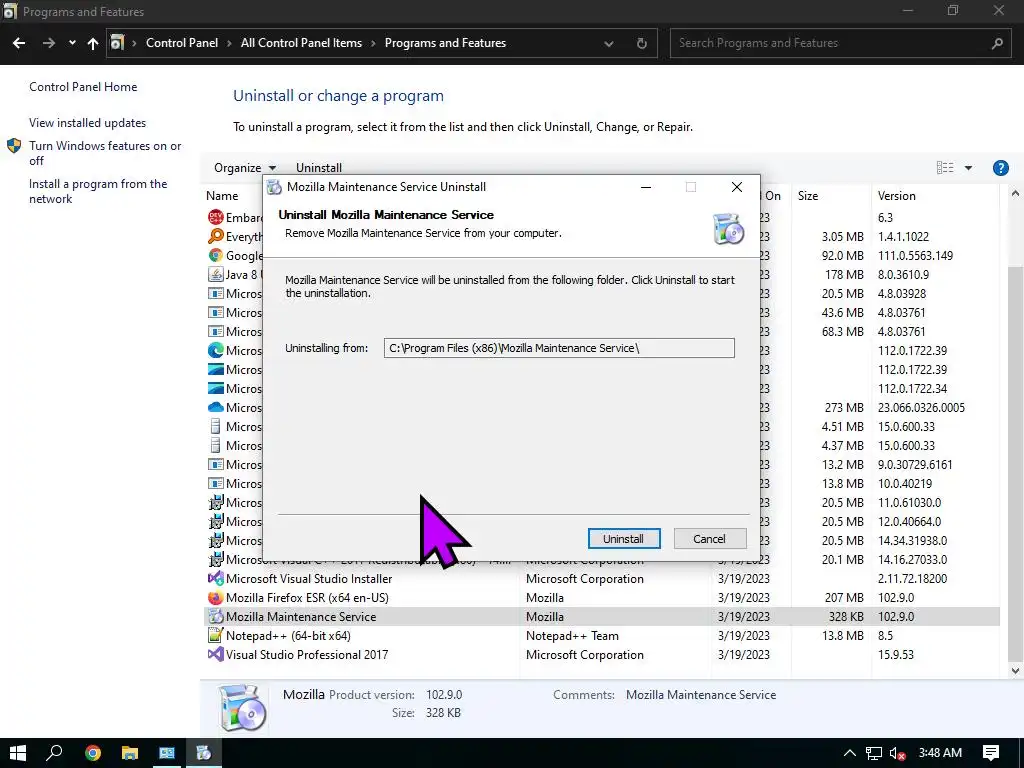Open Install a program from the network
Image resolution: width=1024 pixels, height=768 pixels.
pos(98,191)
